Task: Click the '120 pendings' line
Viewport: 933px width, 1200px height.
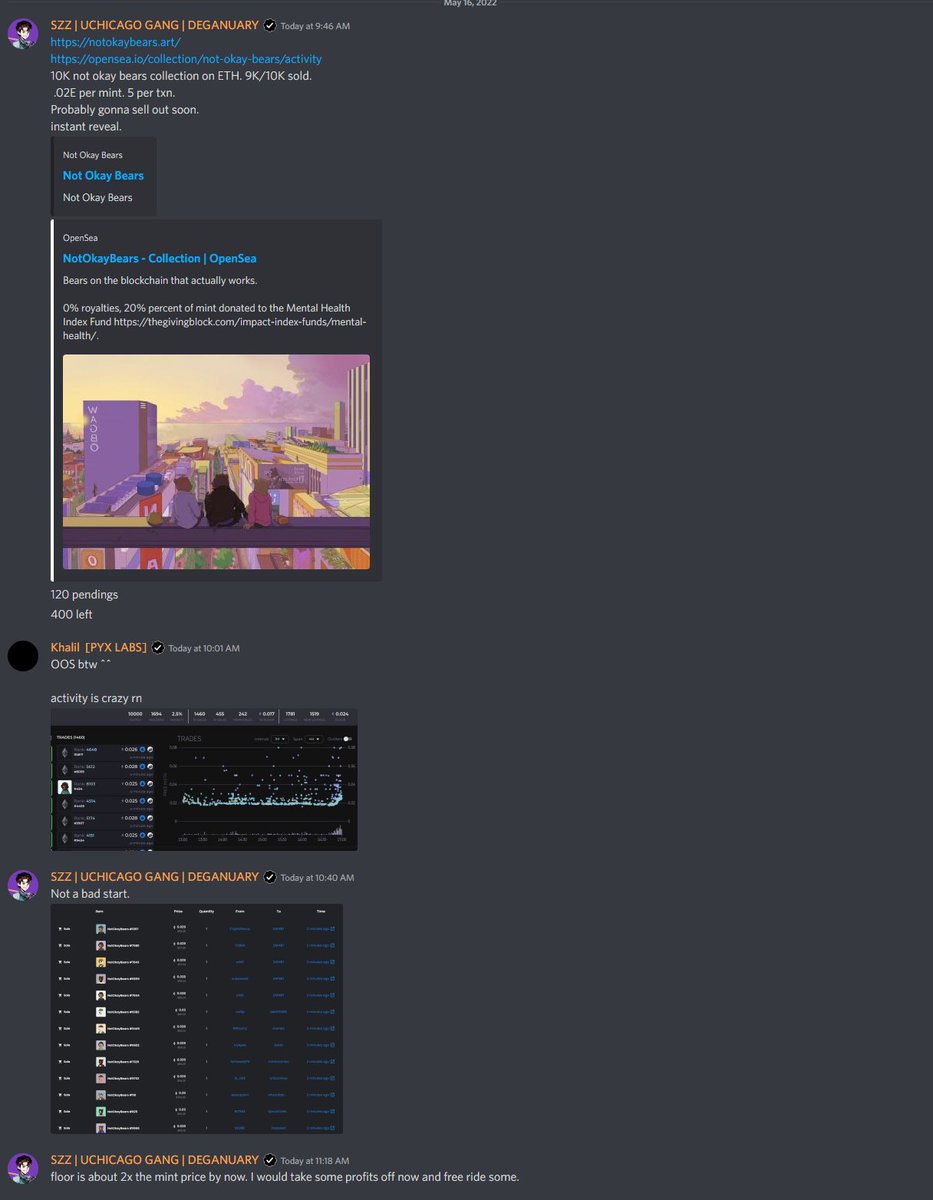Action: click(x=84, y=595)
